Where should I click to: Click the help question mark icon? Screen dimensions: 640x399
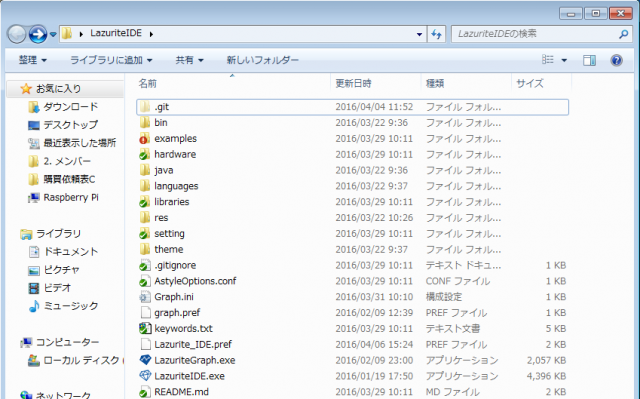pyautogui.click(x=616, y=60)
